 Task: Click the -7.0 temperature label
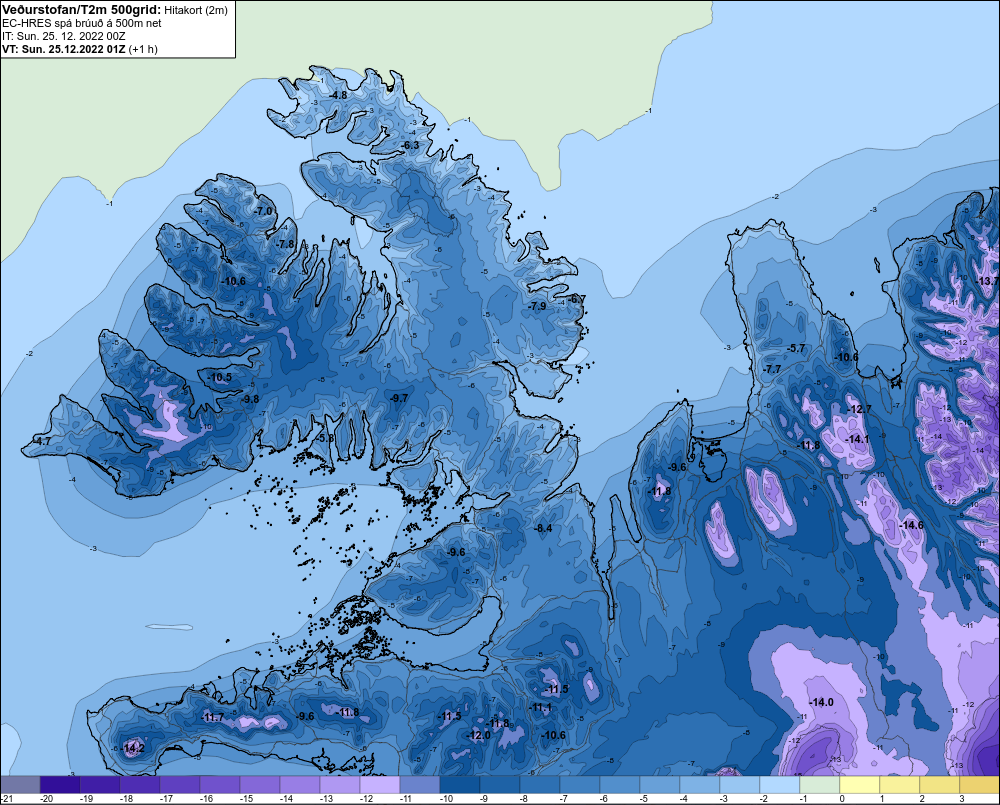[x=263, y=210]
